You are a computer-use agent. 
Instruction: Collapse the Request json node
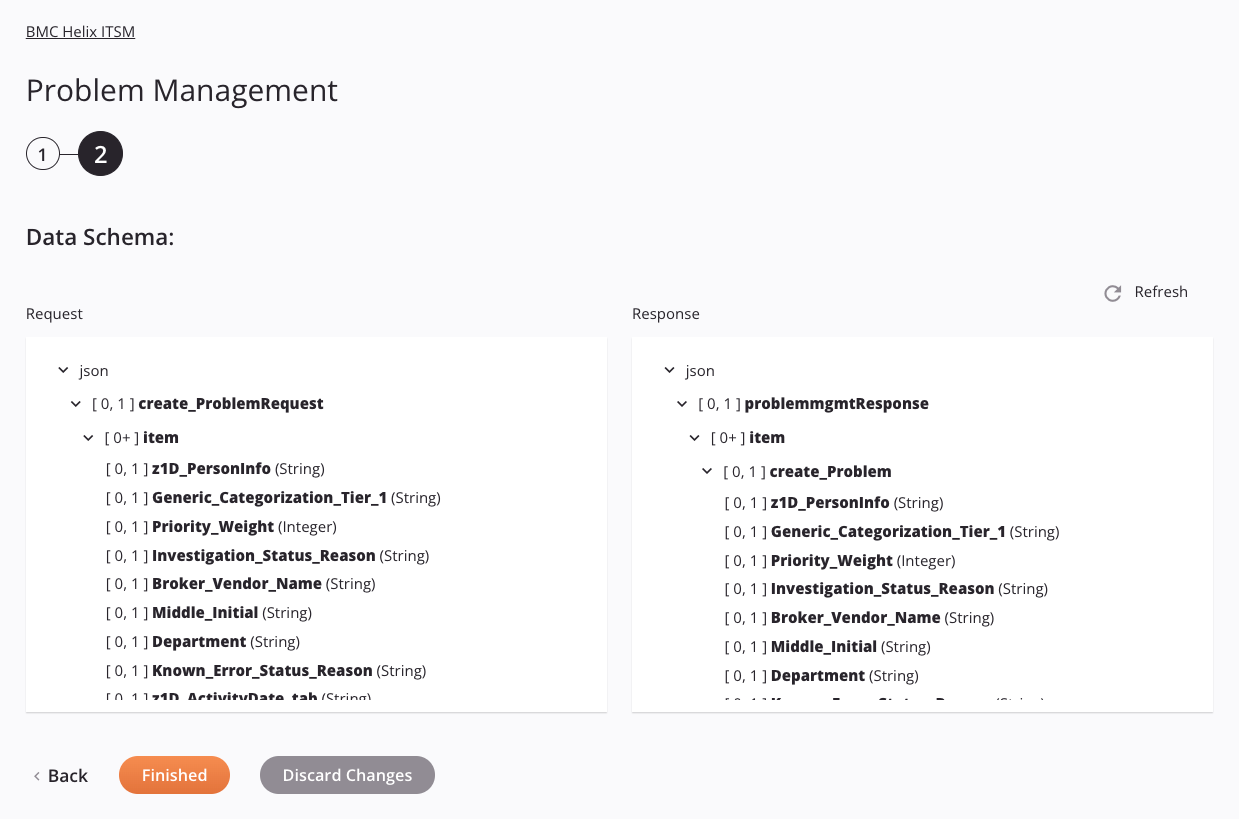tap(64, 371)
